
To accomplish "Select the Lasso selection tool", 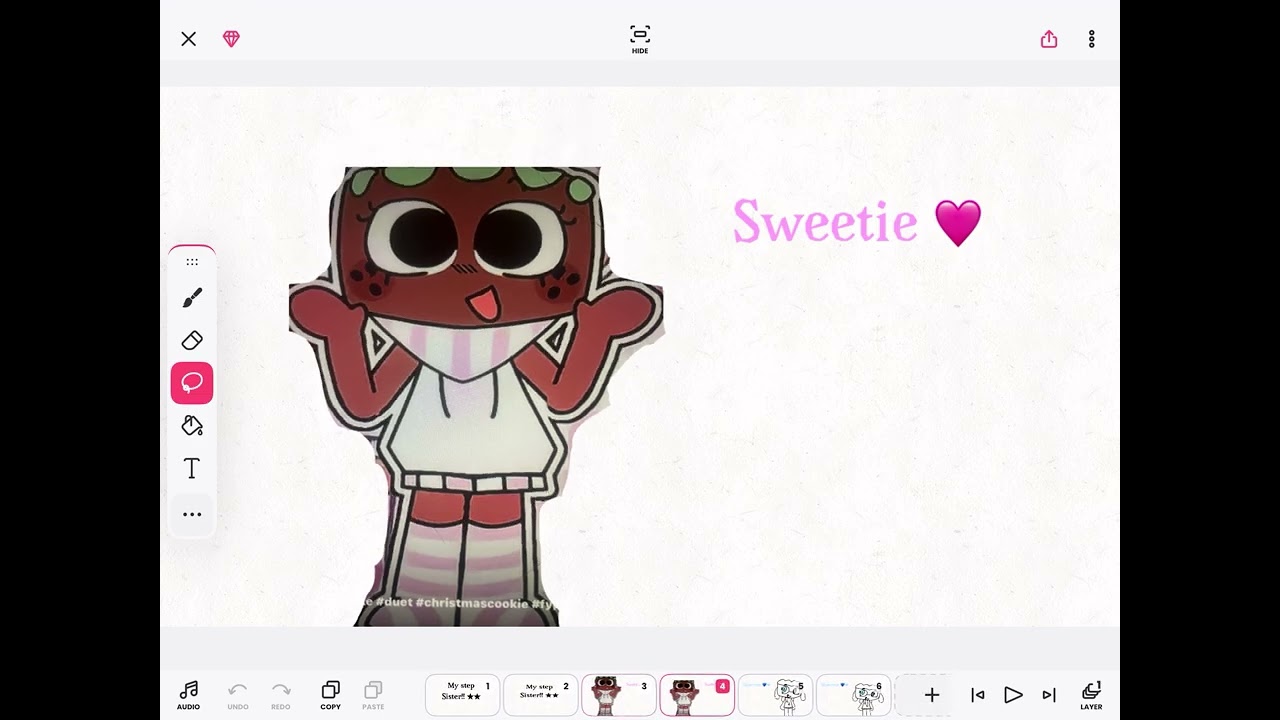I will click(192, 383).
